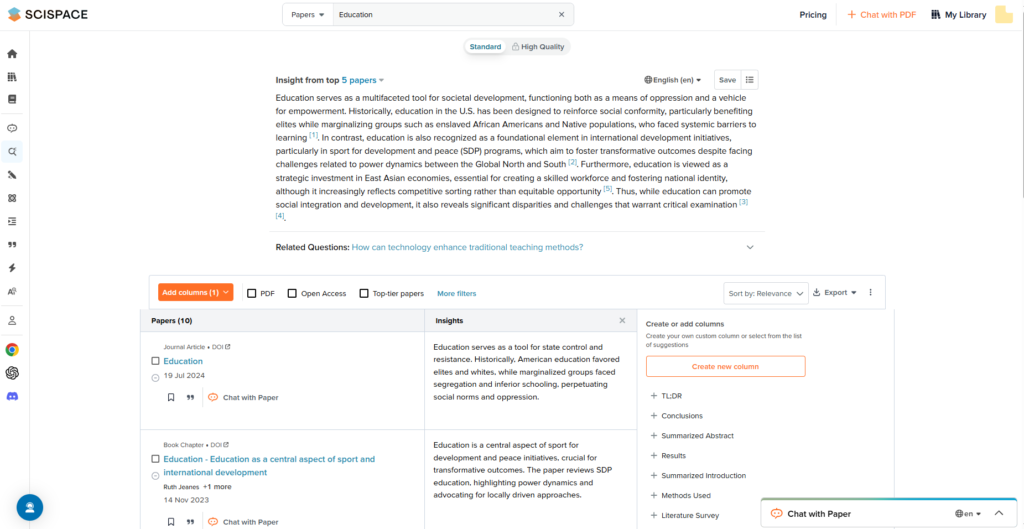Open the Sort by Relevance dropdown

tap(765, 293)
